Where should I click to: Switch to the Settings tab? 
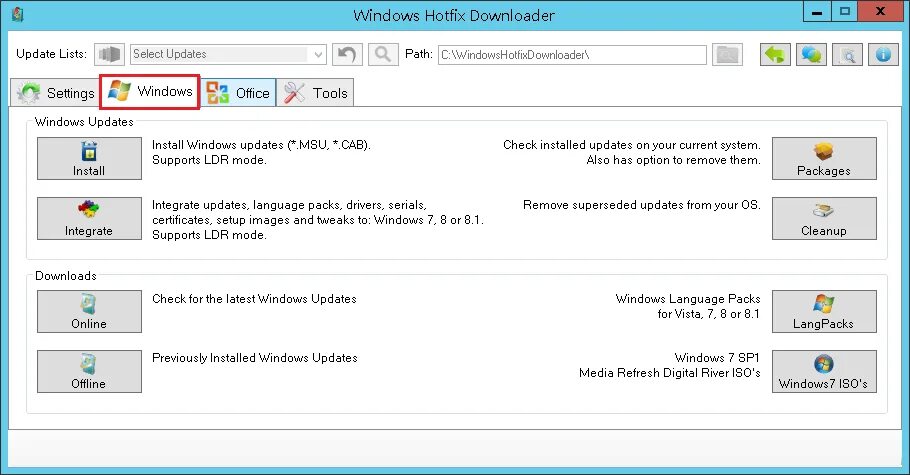(x=55, y=93)
